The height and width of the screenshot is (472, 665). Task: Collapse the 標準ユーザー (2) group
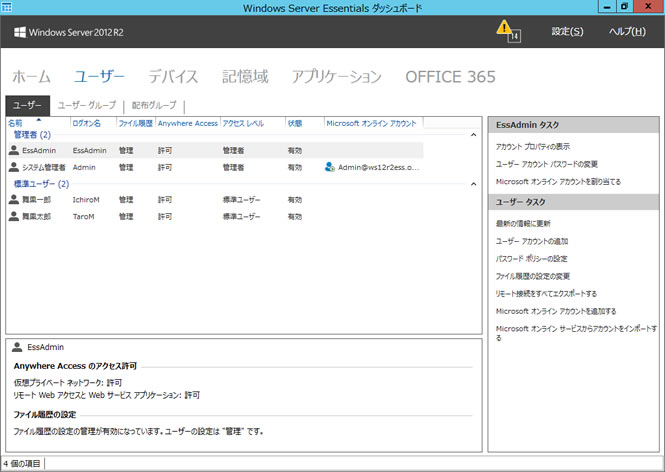point(474,184)
